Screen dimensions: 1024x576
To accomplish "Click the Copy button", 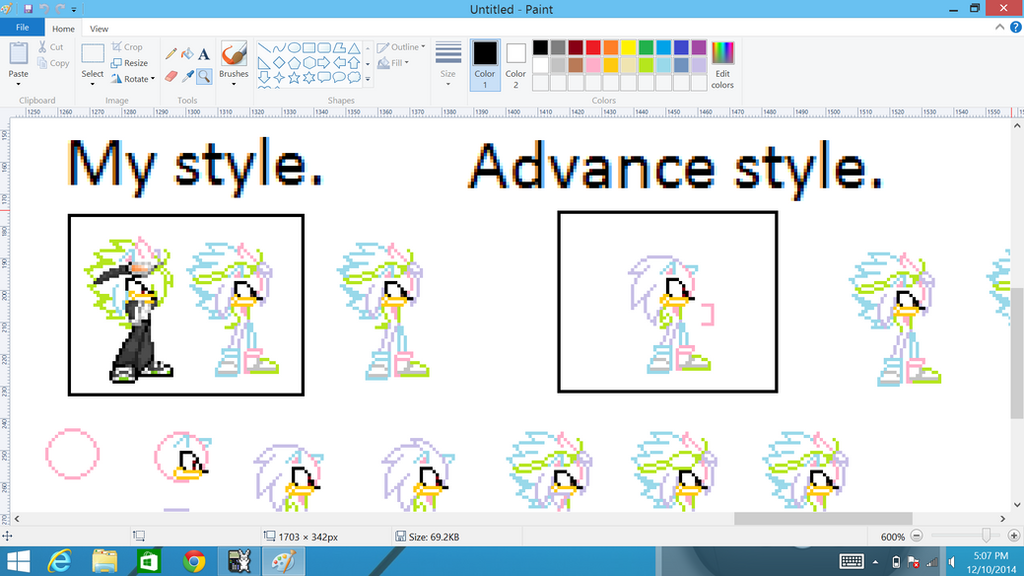I will point(53,63).
